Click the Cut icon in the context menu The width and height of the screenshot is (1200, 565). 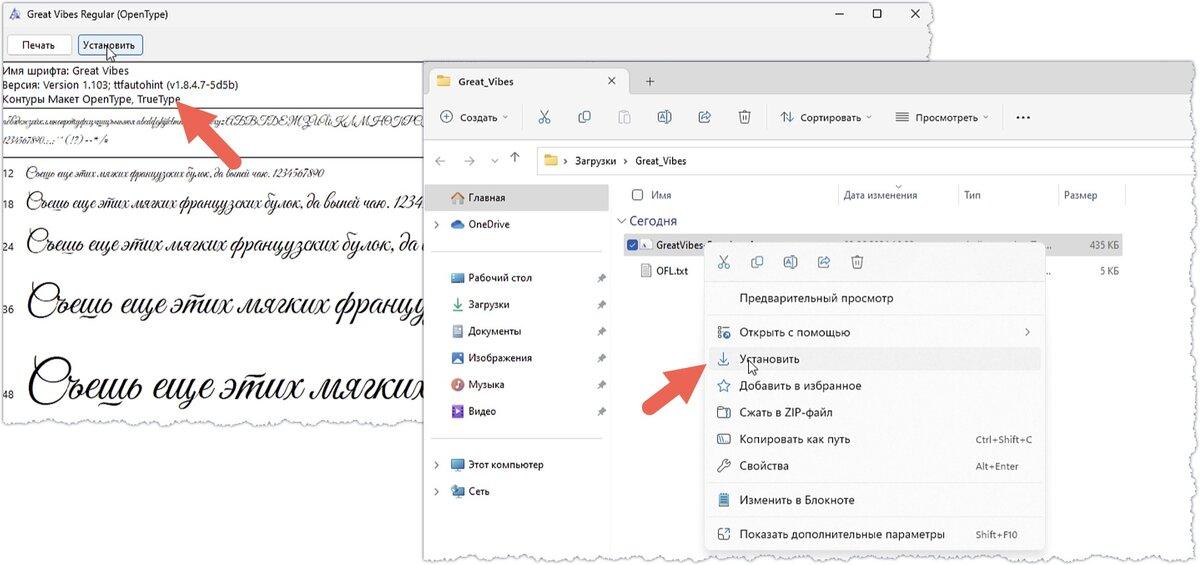(724, 262)
